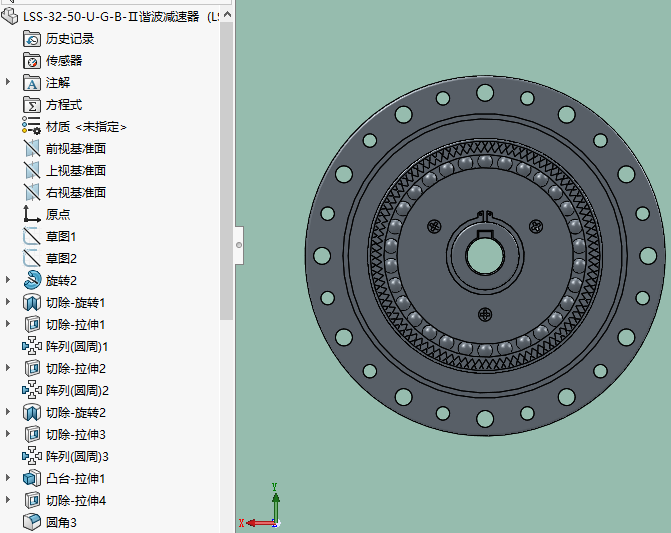Expand the 旋转2 feature
Image resolution: width=671 pixels, height=533 pixels.
click(x=8, y=279)
